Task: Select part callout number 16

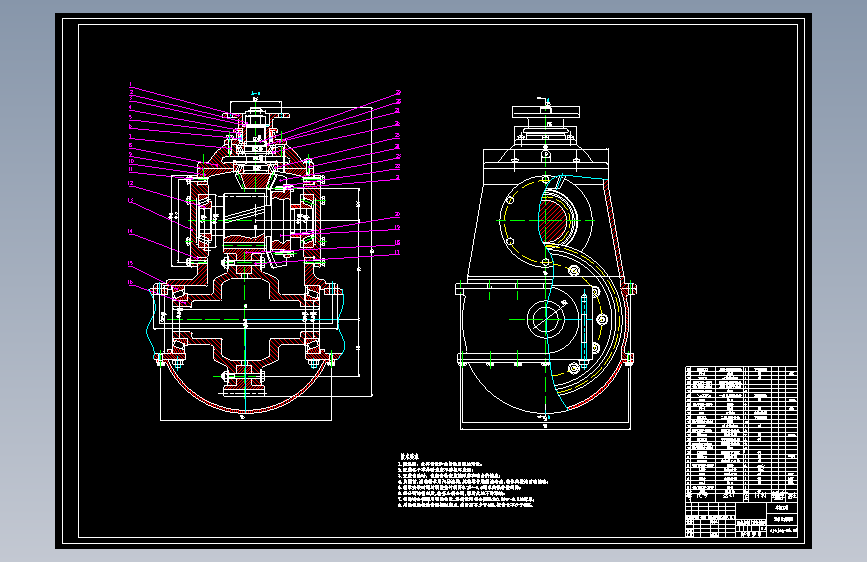Action: point(130,283)
